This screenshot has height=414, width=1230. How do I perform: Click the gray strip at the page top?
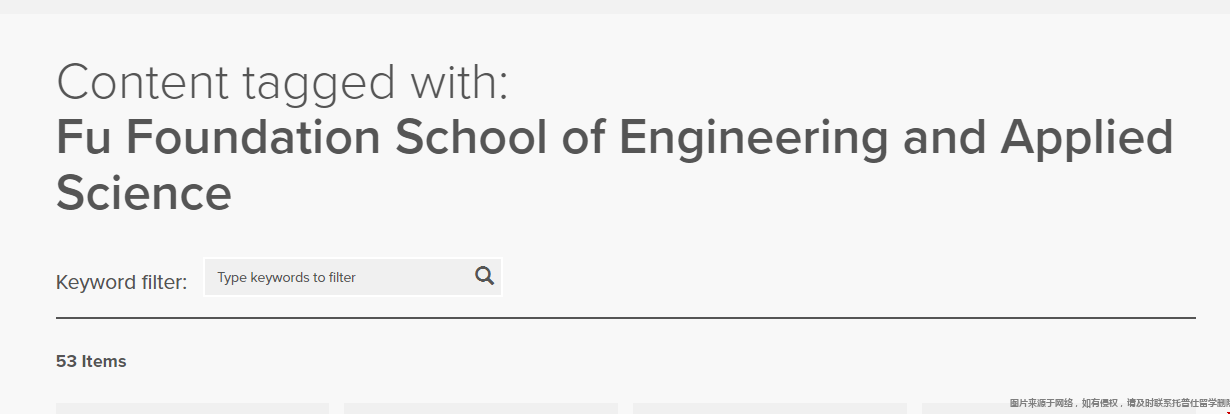point(615,7)
